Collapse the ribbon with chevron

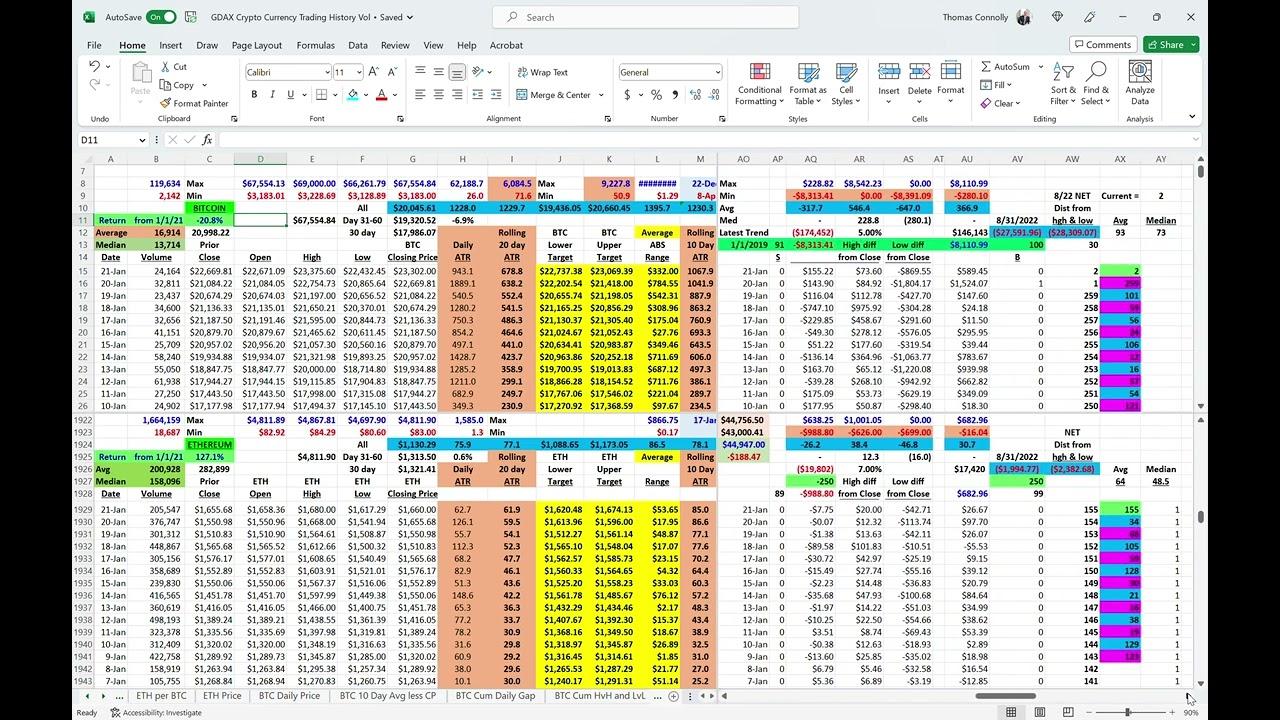tap(1191, 117)
